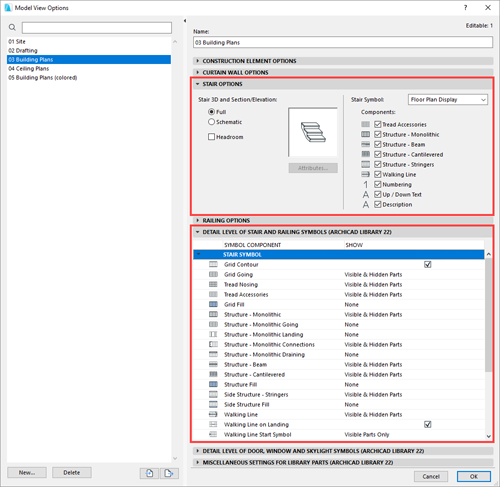Screen dimensions: 500x487
Task: Click the stair preview thumbnail image
Action: 313,132
